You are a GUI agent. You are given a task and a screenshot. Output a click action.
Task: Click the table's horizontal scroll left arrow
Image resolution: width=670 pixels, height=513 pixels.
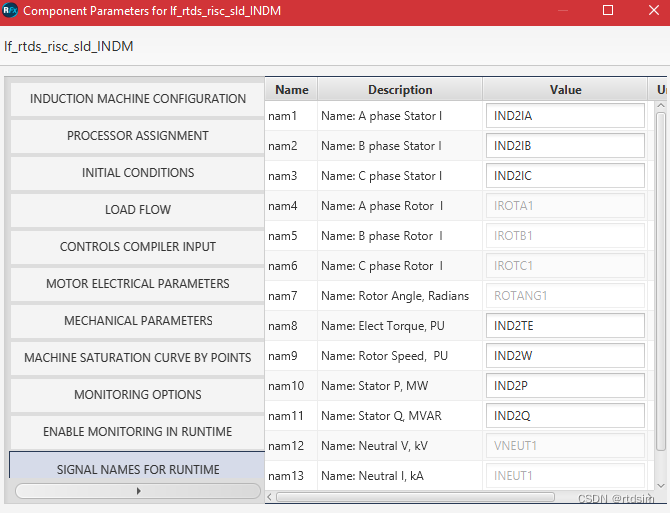click(270, 497)
